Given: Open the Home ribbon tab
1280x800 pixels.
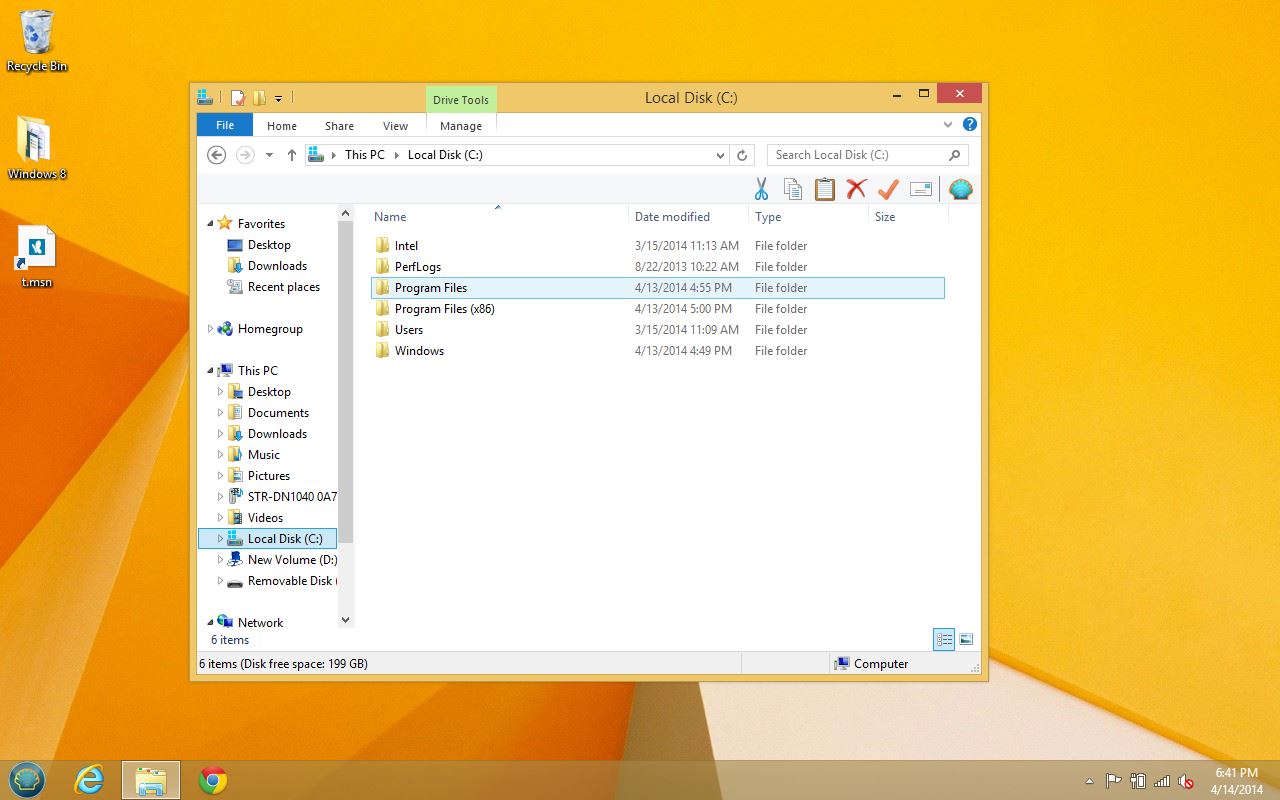Looking at the screenshot, I should pyautogui.click(x=282, y=126).
